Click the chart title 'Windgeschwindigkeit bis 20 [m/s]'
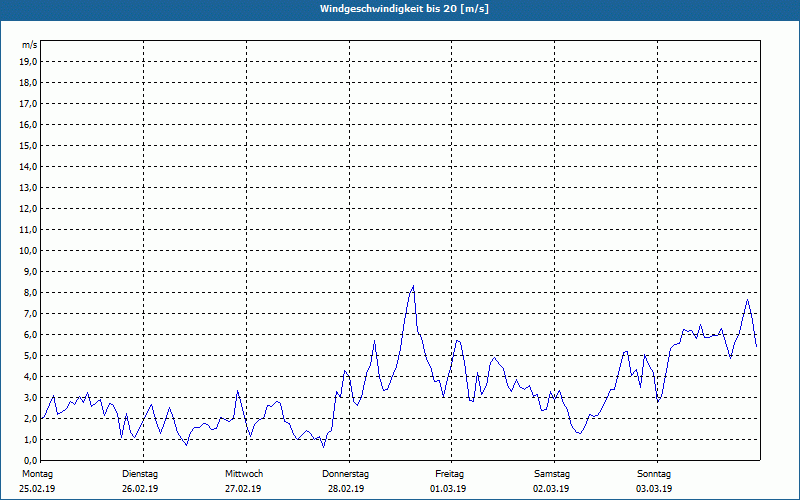Viewport: 800px width, 500px height. (x=404, y=9)
